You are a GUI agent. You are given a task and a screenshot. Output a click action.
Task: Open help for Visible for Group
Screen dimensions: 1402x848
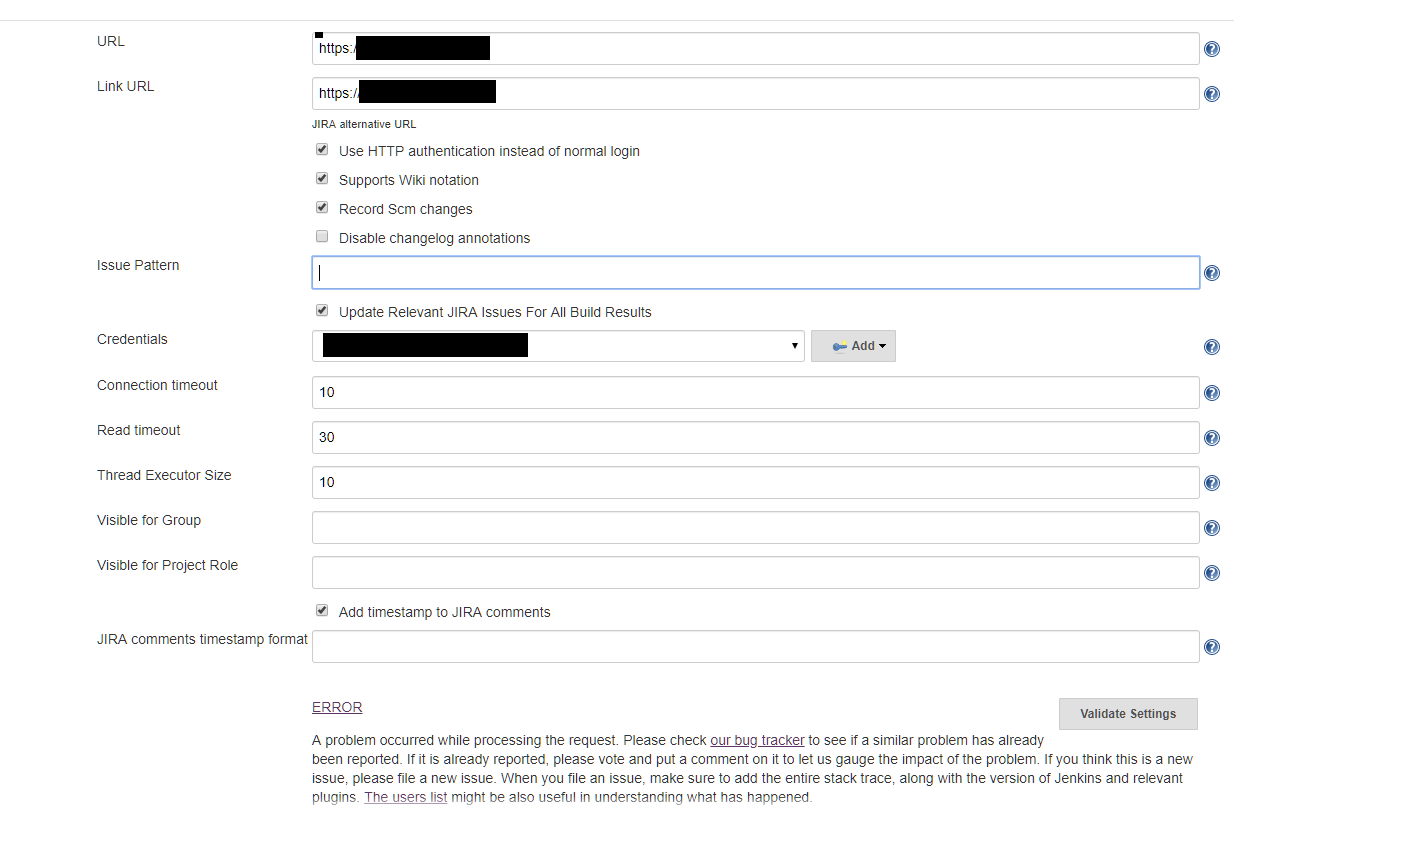tap(1211, 528)
